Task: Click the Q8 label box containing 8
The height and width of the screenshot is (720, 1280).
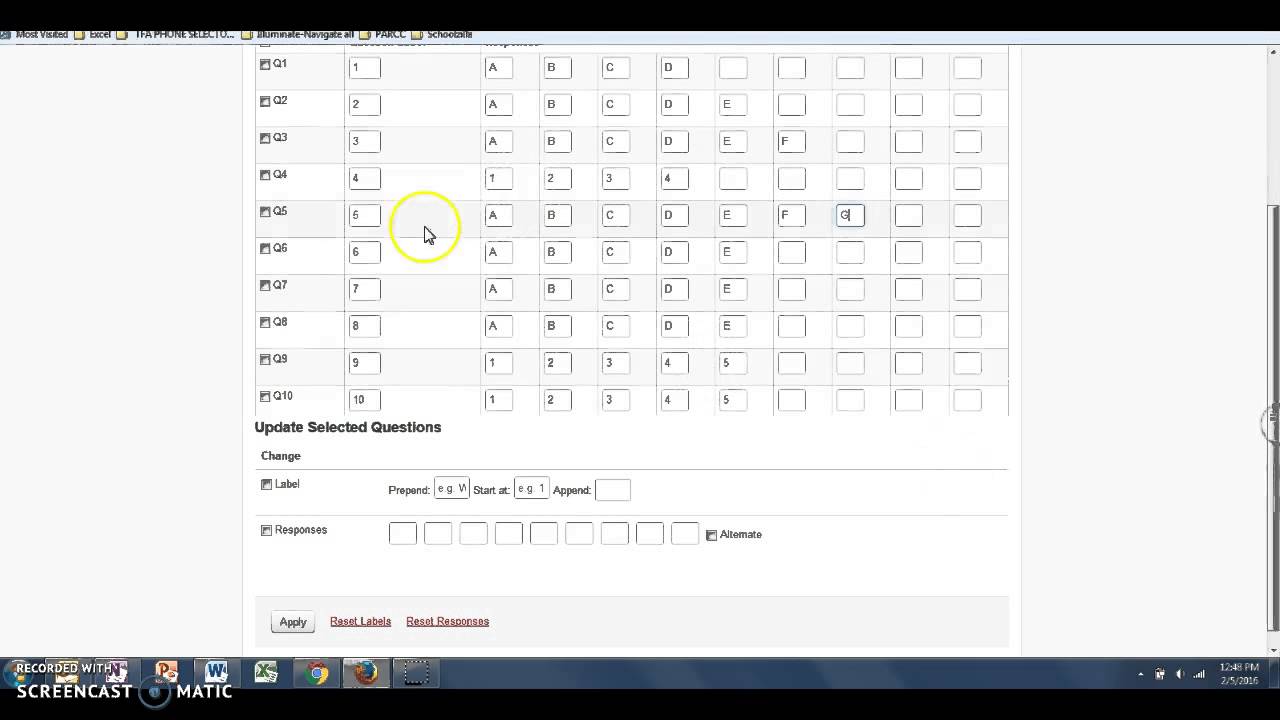Action: click(364, 326)
